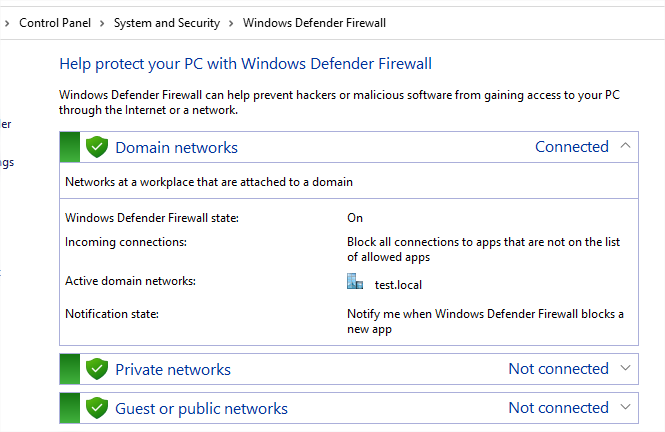Image resolution: width=665 pixels, height=432 pixels.
Task: Click the 'Incoming connections:' label
Action: [x=126, y=242]
